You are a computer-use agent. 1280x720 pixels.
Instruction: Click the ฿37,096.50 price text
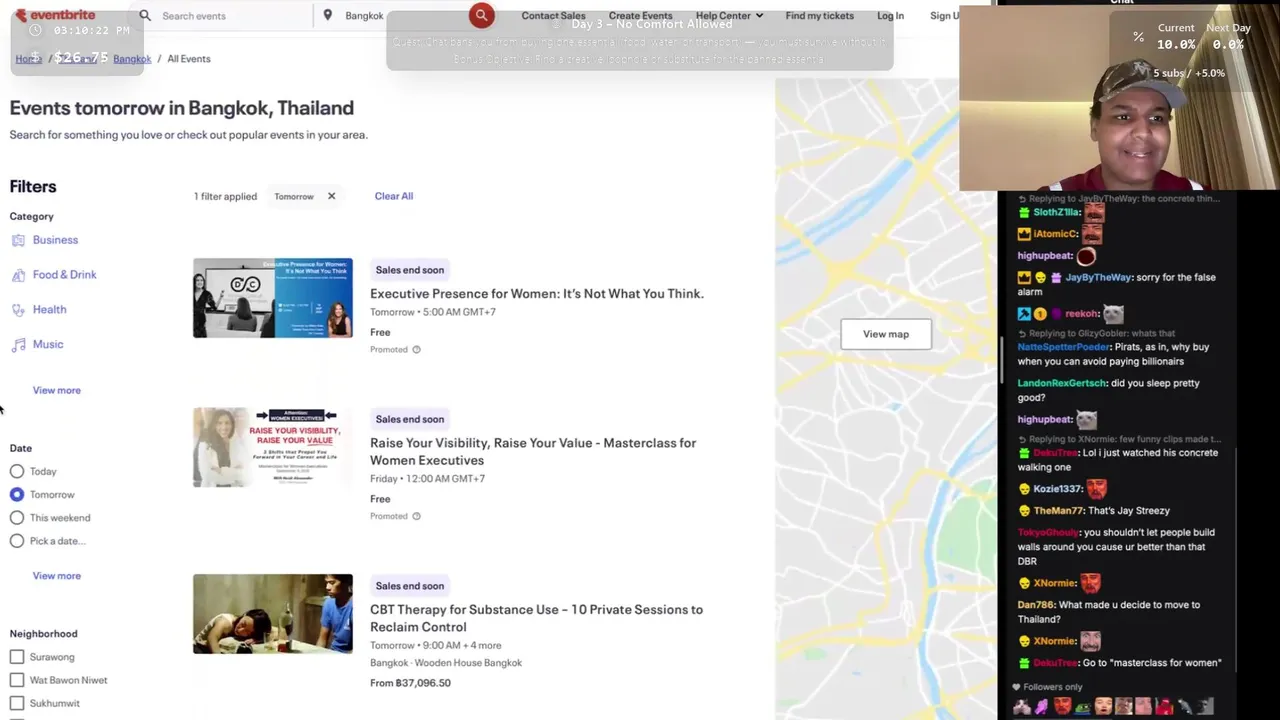(410, 683)
